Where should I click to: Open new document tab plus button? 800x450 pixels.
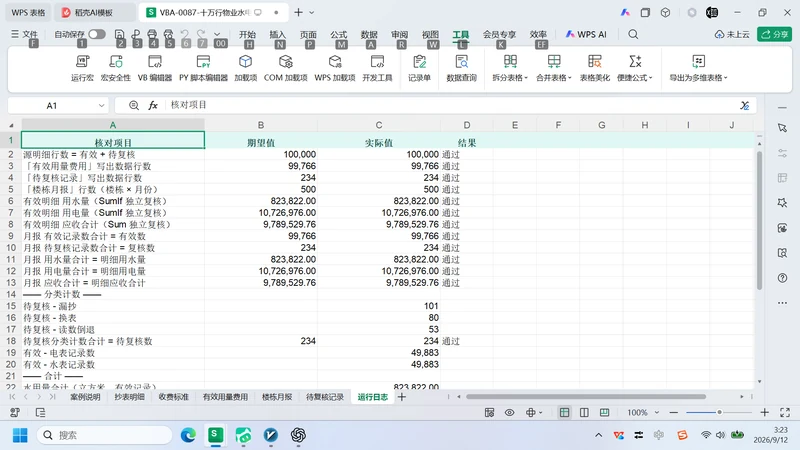298,12
